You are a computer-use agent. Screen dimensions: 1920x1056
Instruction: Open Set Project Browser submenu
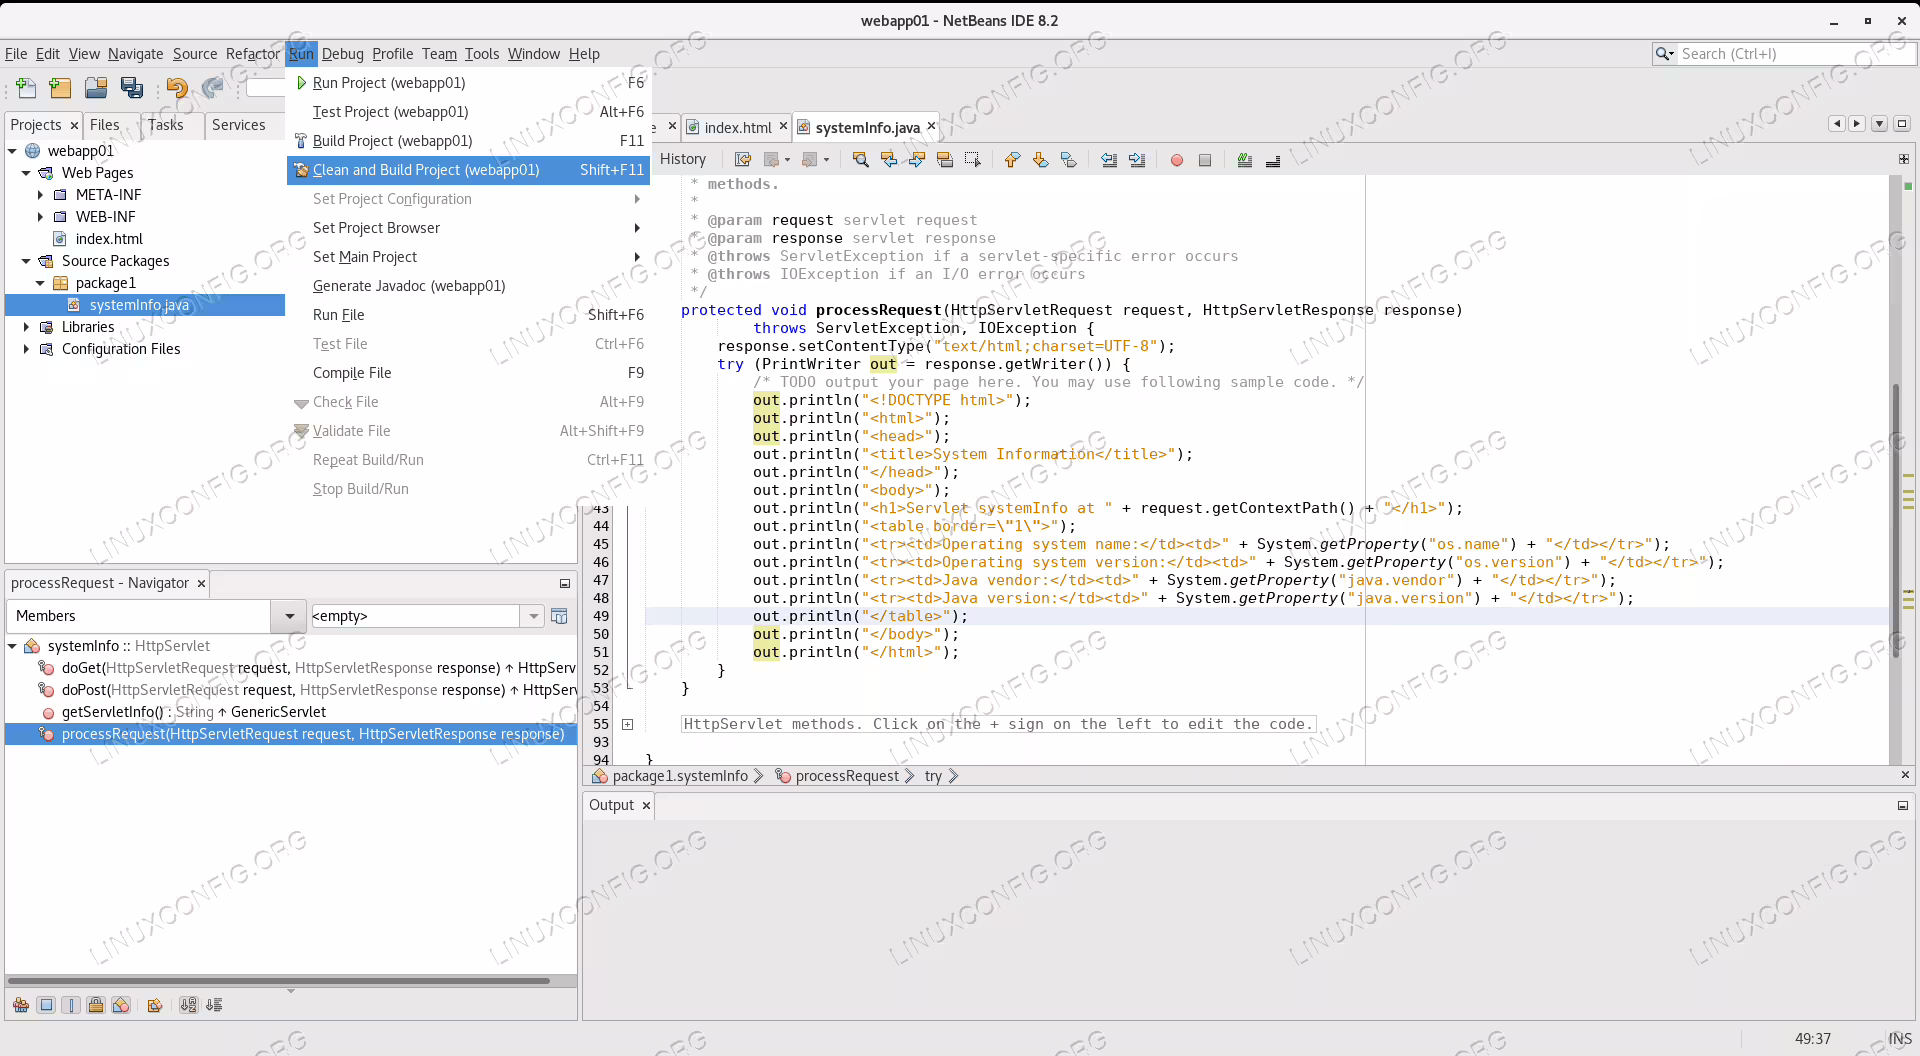pyautogui.click(x=468, y=228)
